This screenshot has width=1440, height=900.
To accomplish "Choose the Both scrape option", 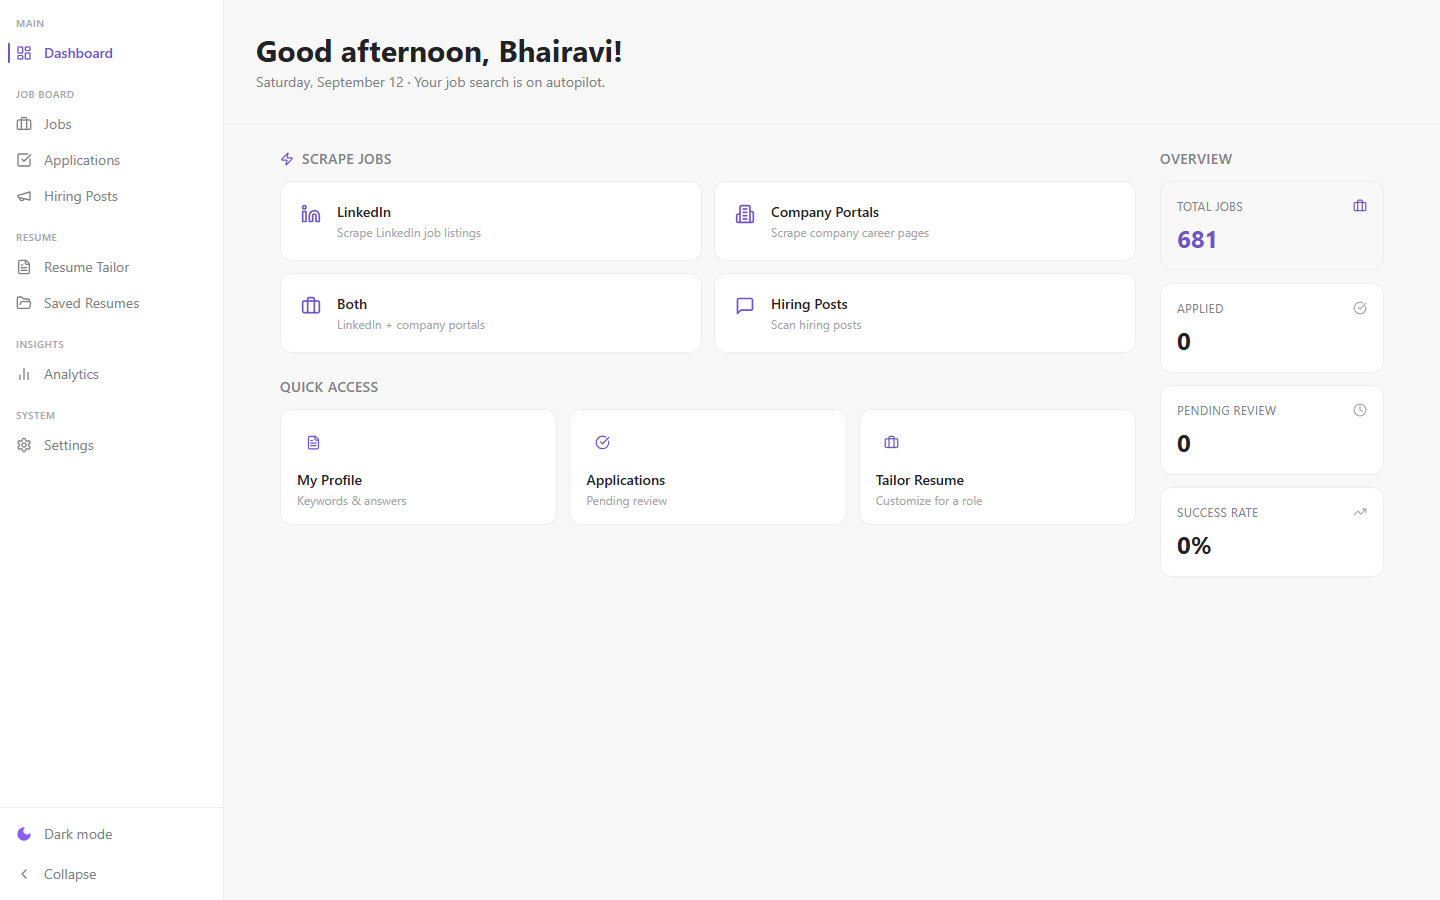I will pos(491,313).
